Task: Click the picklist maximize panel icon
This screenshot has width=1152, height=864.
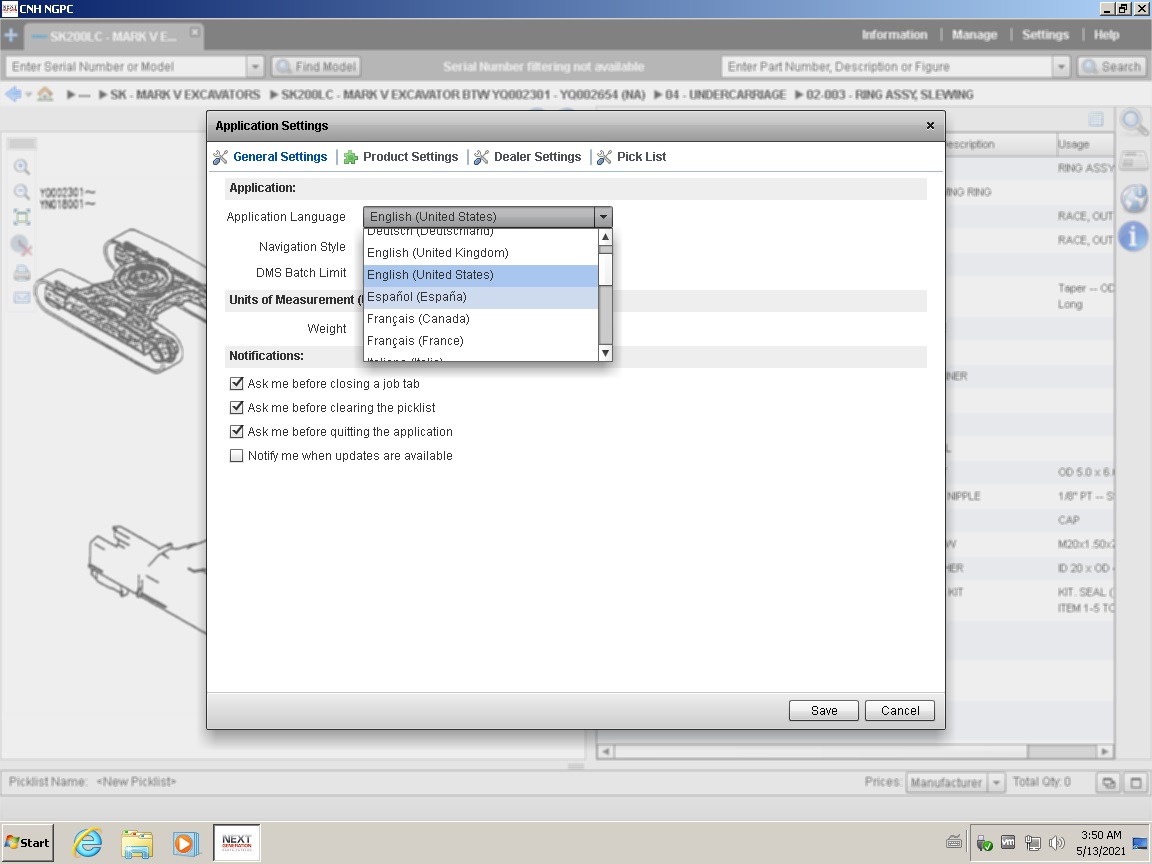Action: tap(1135, 782)
